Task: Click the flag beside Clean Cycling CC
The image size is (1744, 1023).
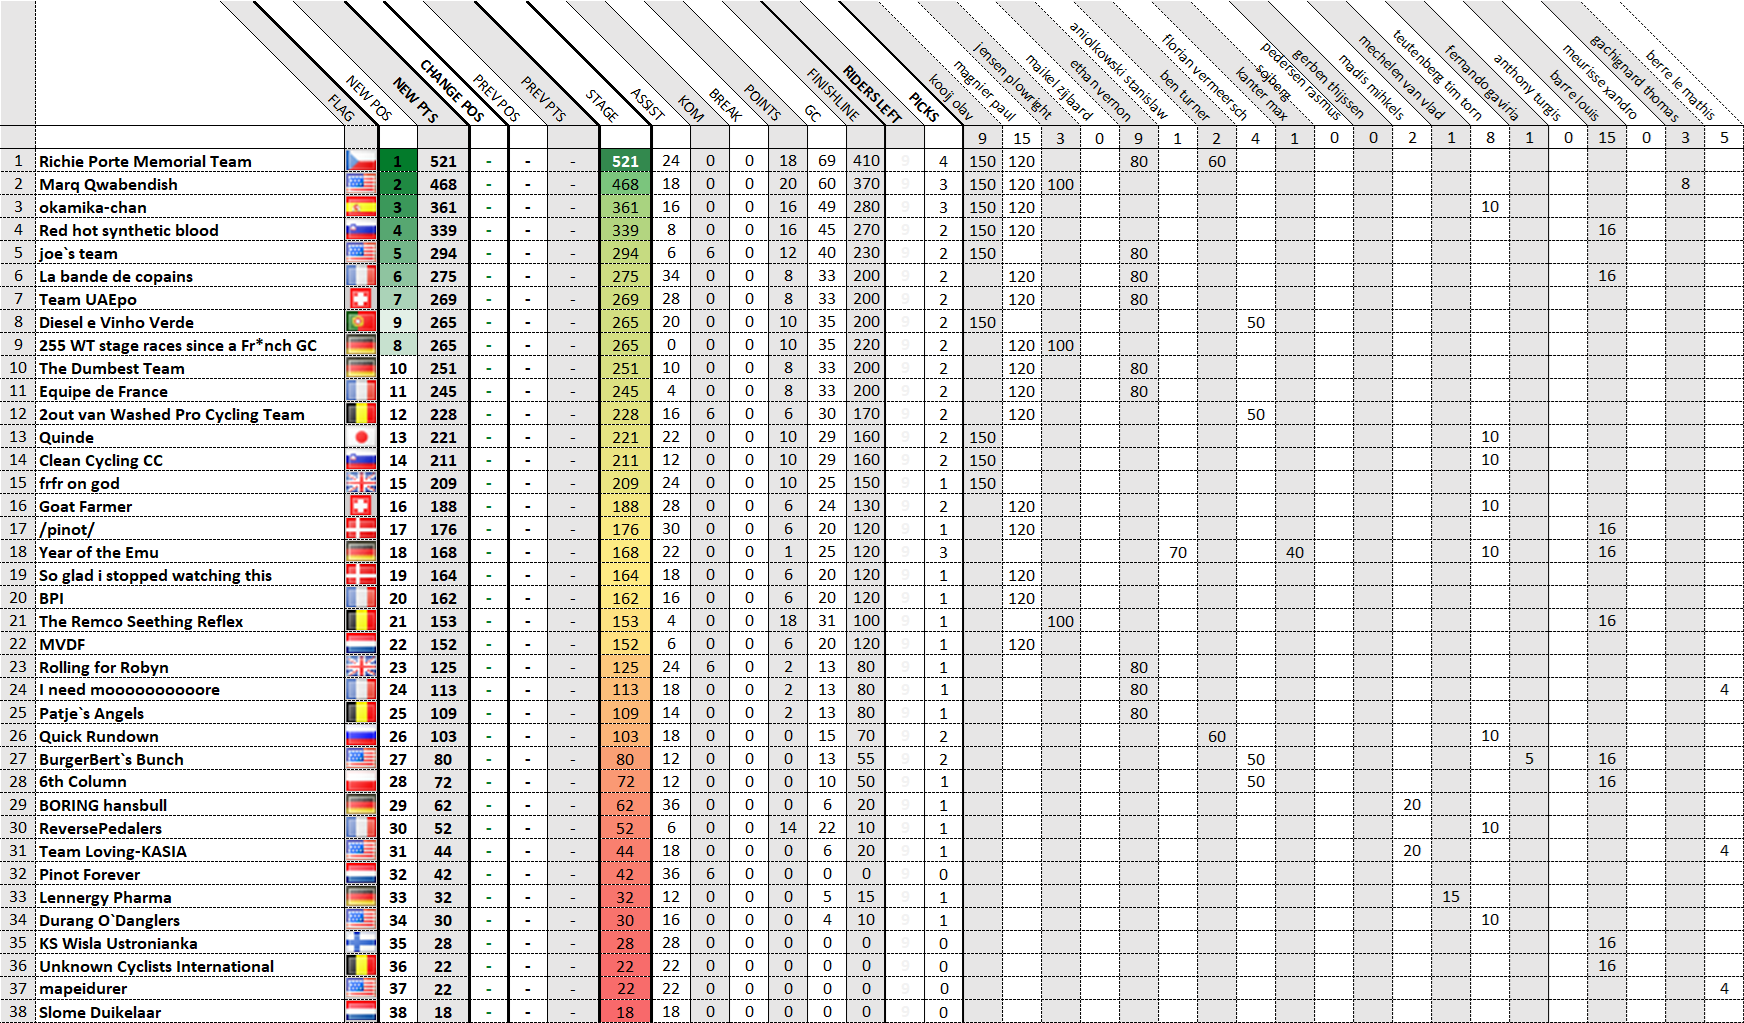Action: (361, 460)
